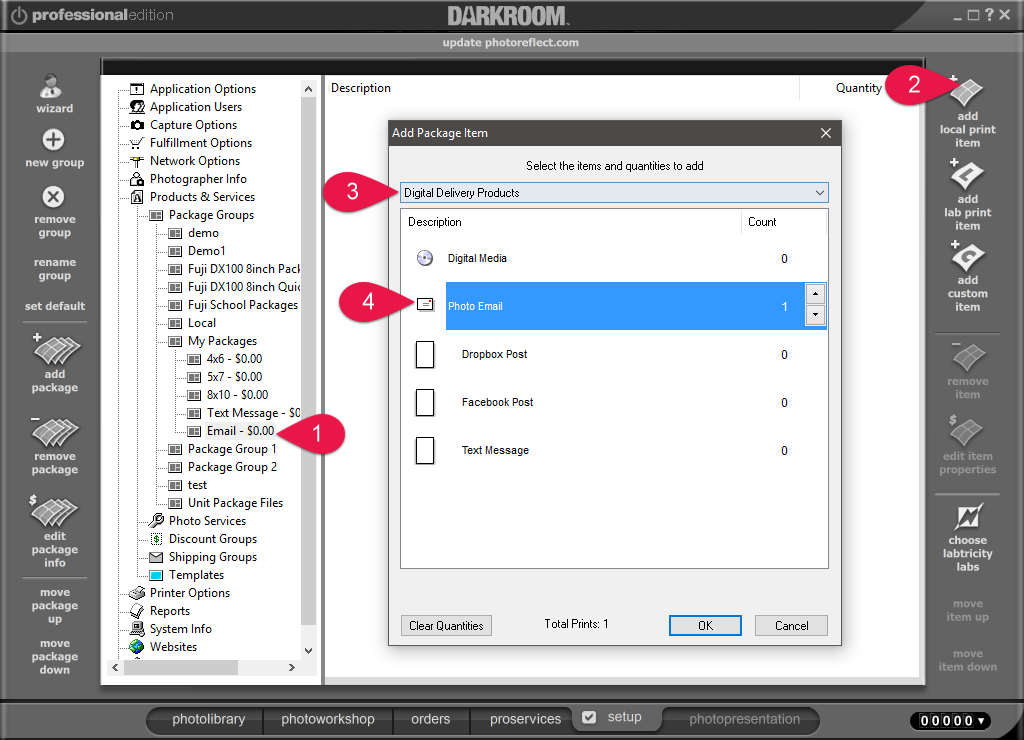Screen dimensions: 1024x740
Task: Click the Text Message item icon
Action: 425,451
